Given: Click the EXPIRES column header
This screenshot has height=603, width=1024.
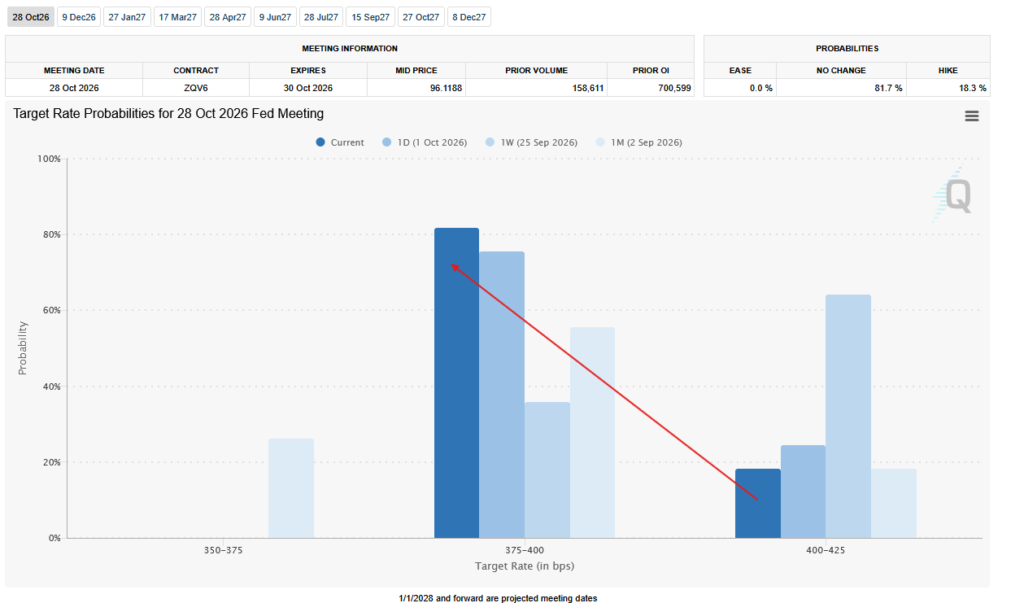Looking at the screenshot, I should pos(308,71).
